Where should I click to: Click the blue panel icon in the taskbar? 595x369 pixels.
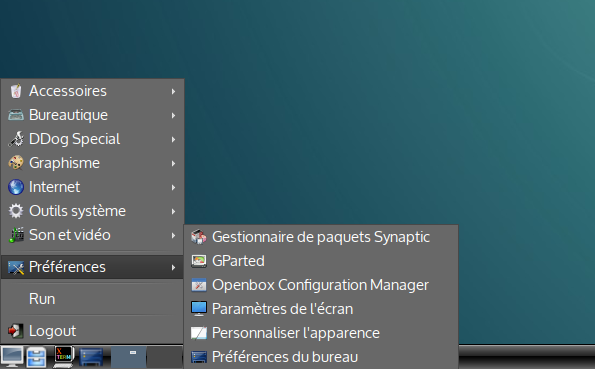coord(91,358)
